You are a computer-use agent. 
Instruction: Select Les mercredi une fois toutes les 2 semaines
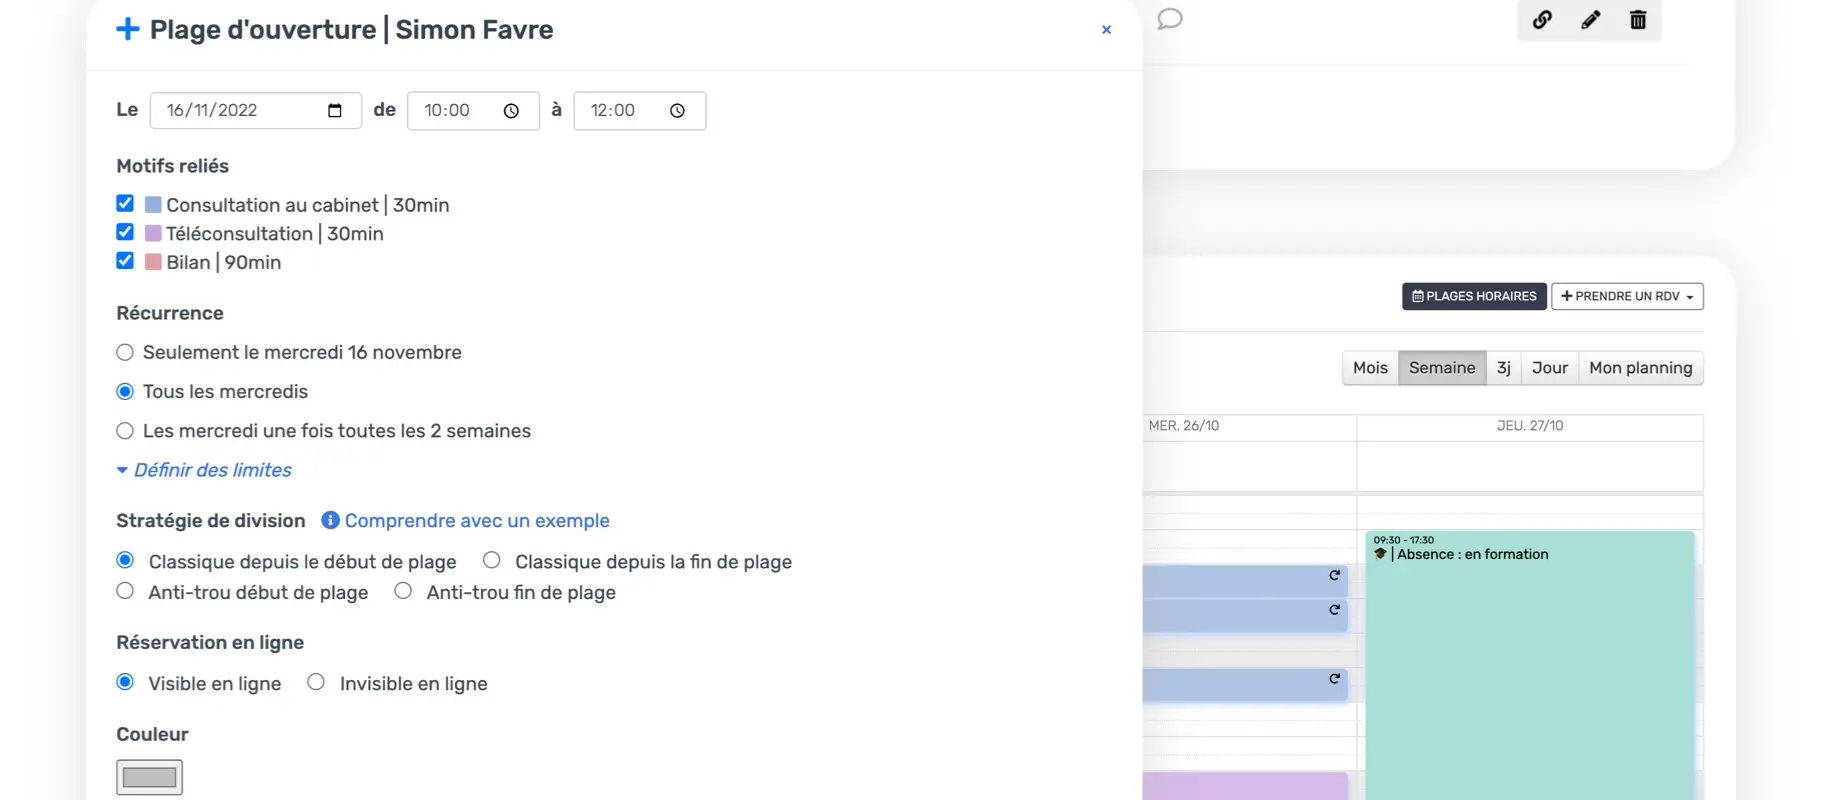click(125, 431)
